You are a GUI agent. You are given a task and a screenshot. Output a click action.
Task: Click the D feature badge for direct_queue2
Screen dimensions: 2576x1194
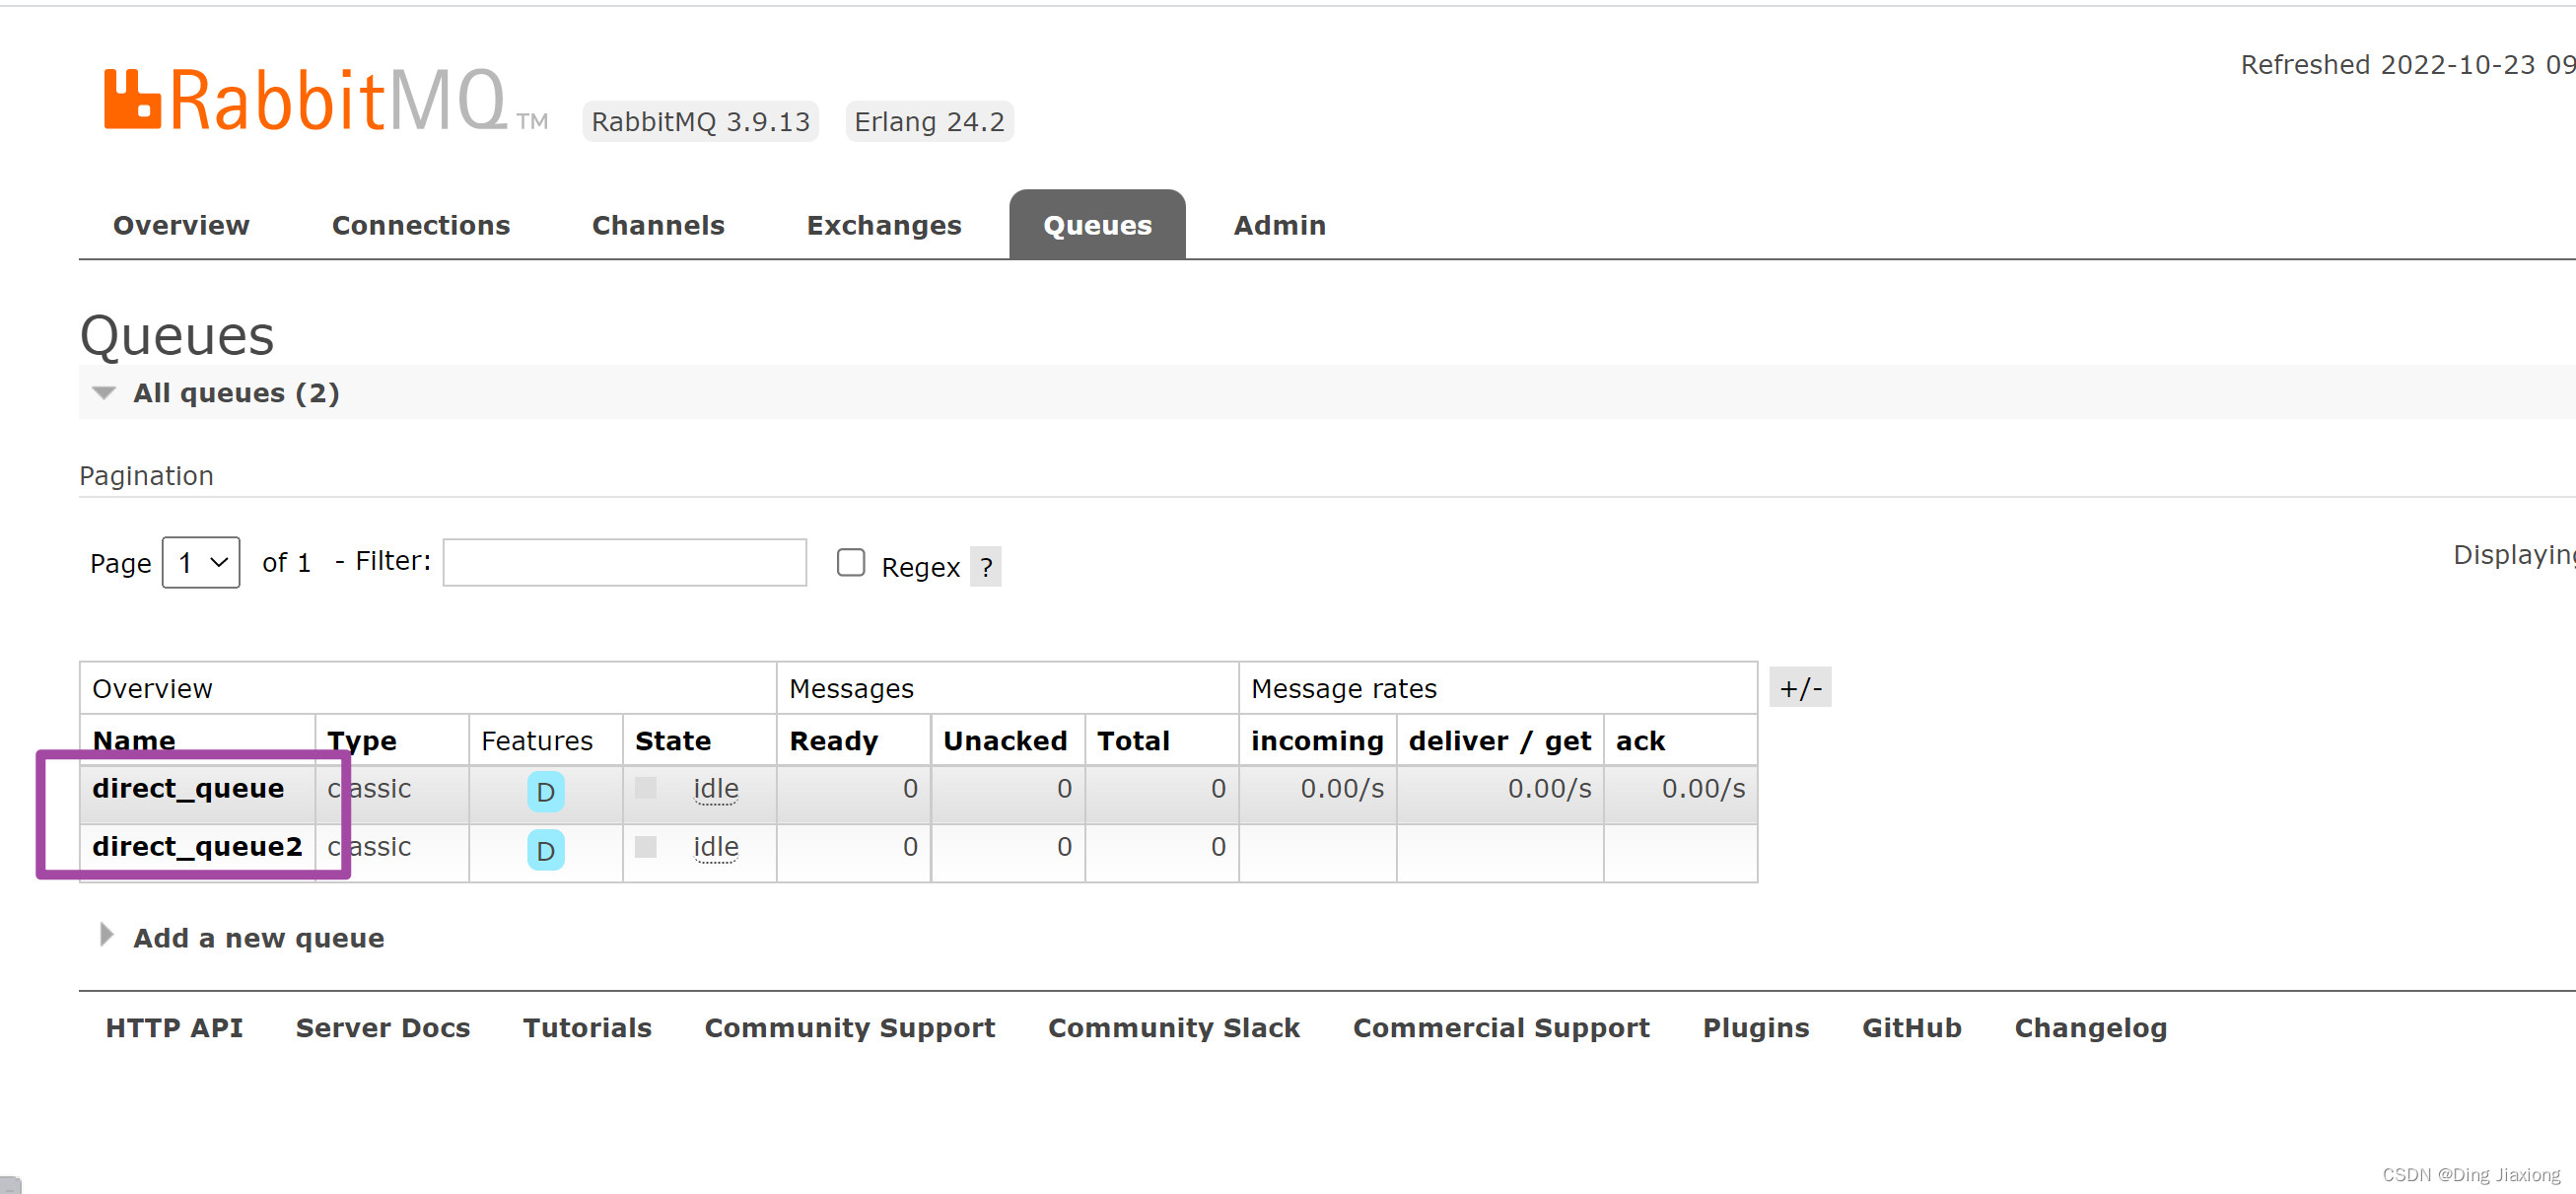click(x=545, y=849)
